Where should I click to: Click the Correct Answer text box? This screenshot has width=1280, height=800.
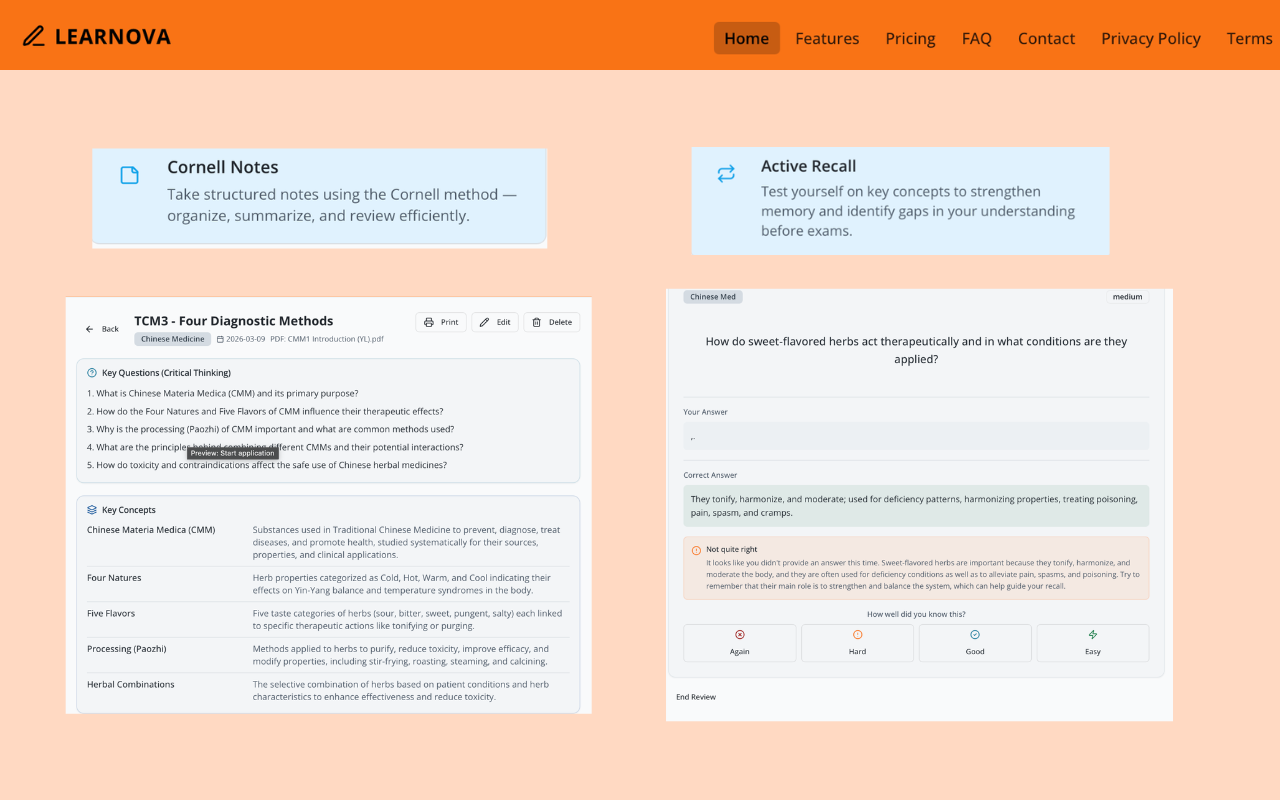click(x=916, y=506)
